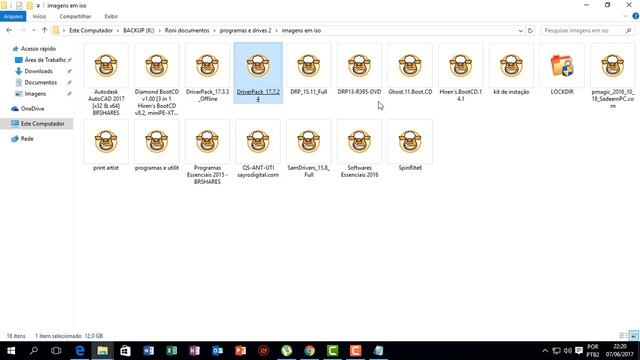Click the properties icon in the title bar
640x360 pixels.
tap(19, 5)
